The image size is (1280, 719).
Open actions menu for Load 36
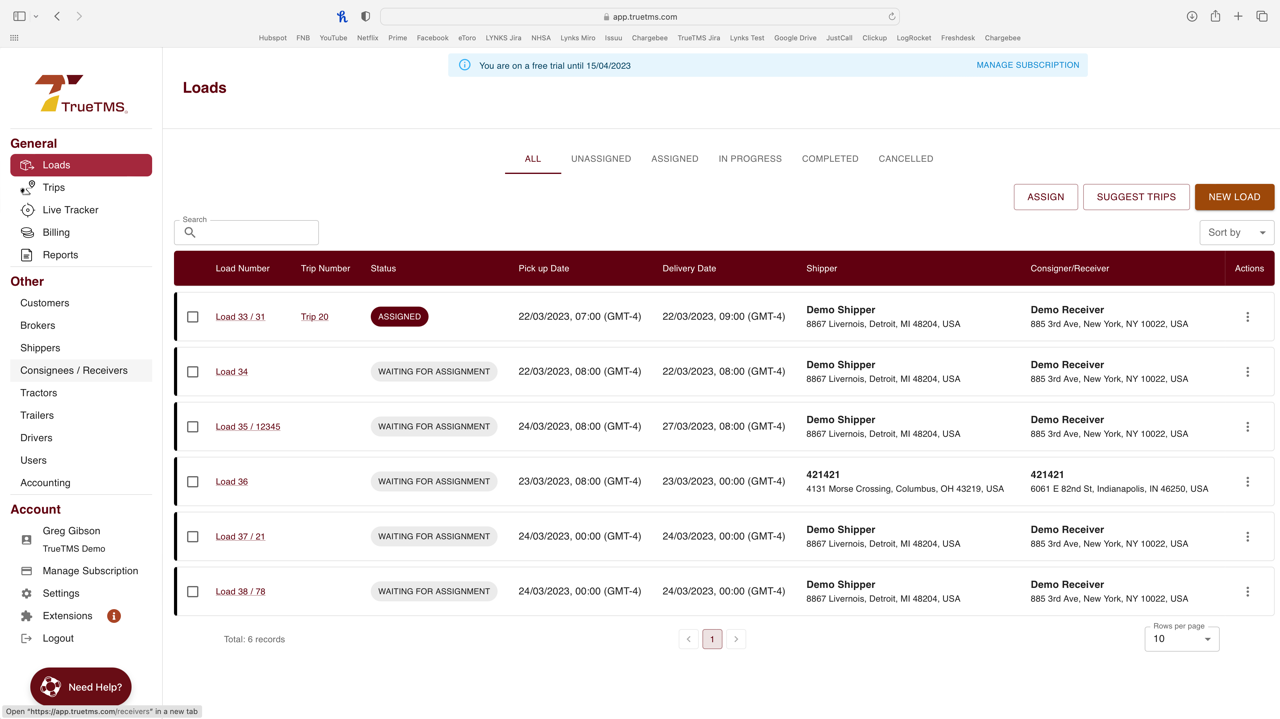pos(1247,482)
